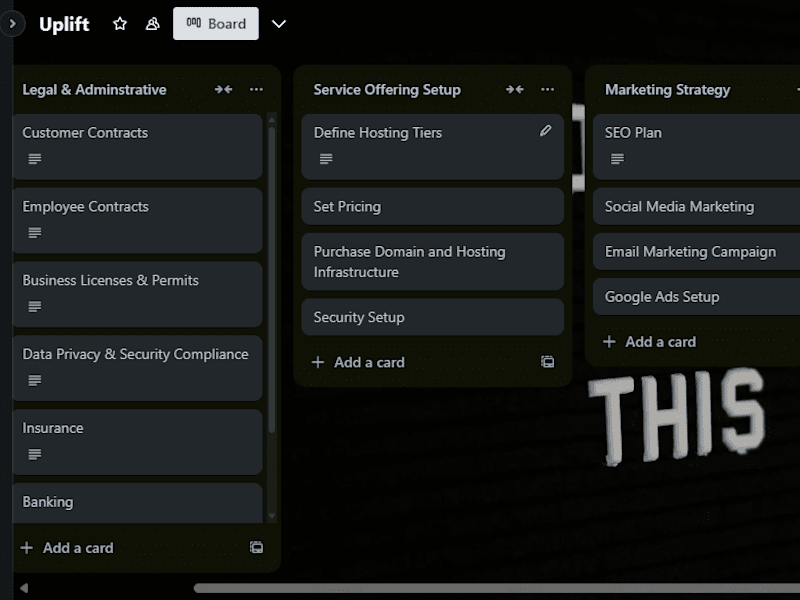800x600 pixels.
Task: Collapse the Legal & Adminstrative list
Action: [x=223, y=89]
